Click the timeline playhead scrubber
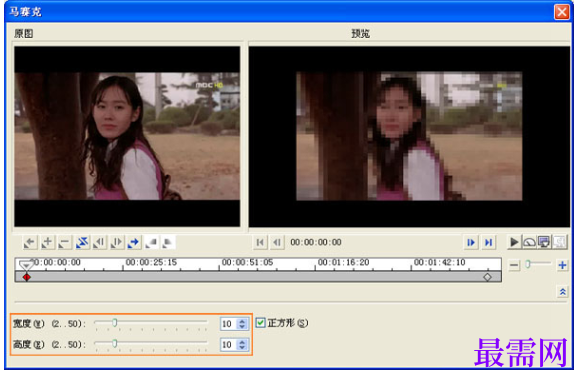This screenshot has height=384, width=586. coord(26,265)
